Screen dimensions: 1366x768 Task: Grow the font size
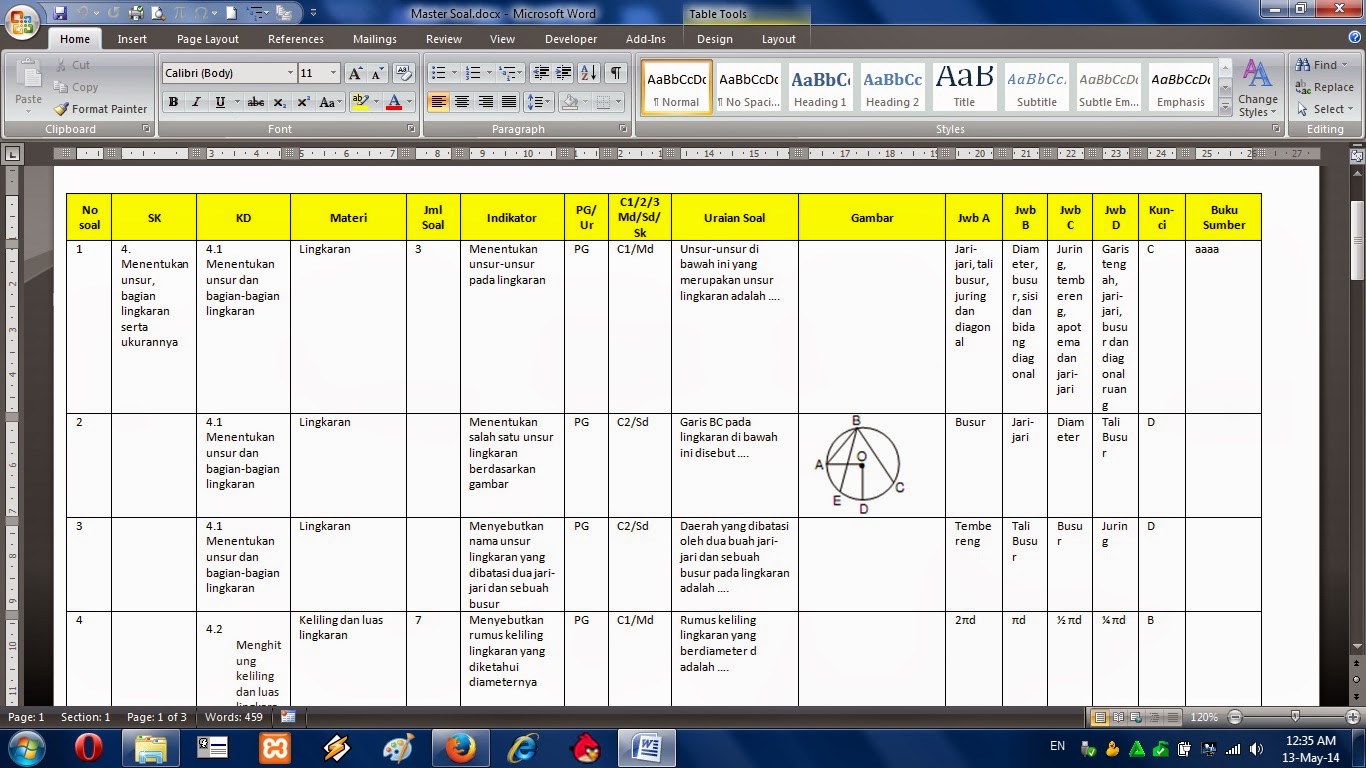[x=355, y=73]
